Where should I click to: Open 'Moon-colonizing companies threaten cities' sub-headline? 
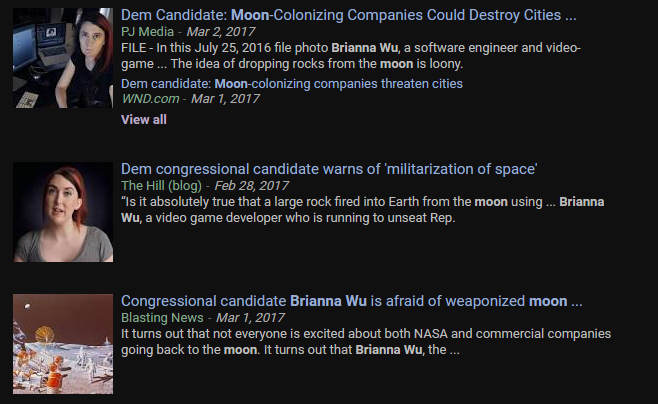[292, 84]
